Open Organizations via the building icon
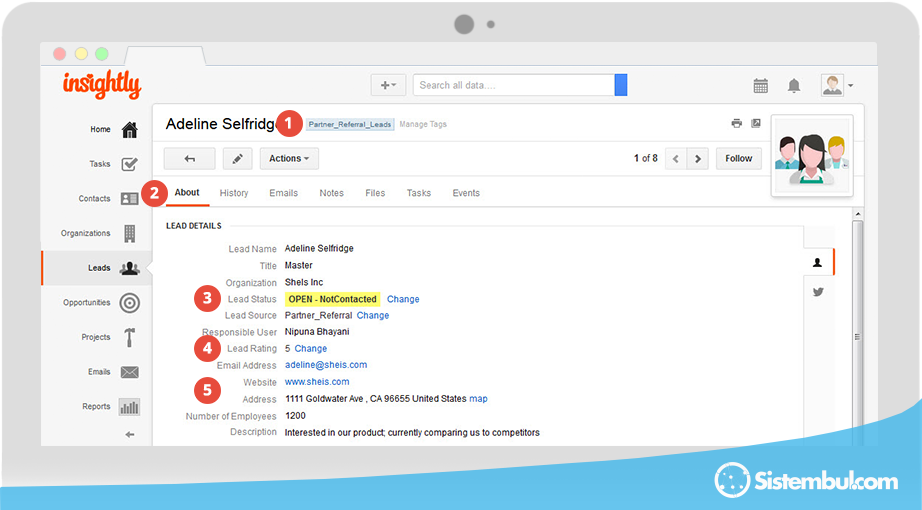Viewport: 922px width, 510px height. click(x=129, y=234)
